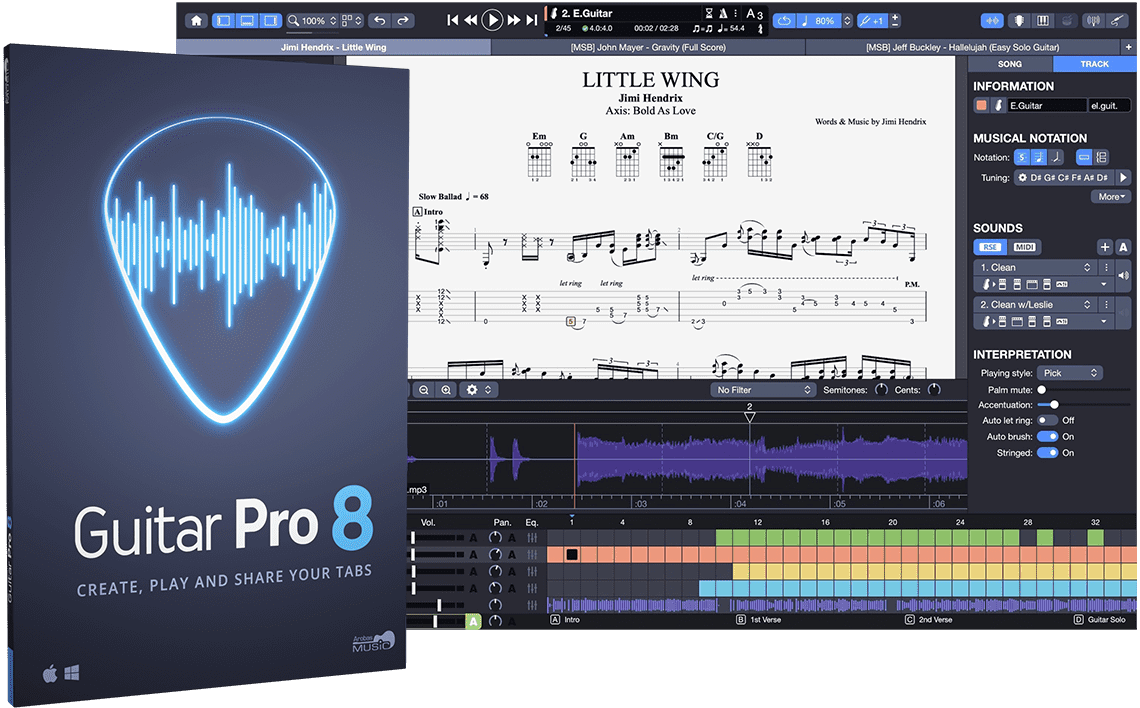Click the Undo arrow icon
This screenshot has width=1140, height=708.
tap(379, 20)
